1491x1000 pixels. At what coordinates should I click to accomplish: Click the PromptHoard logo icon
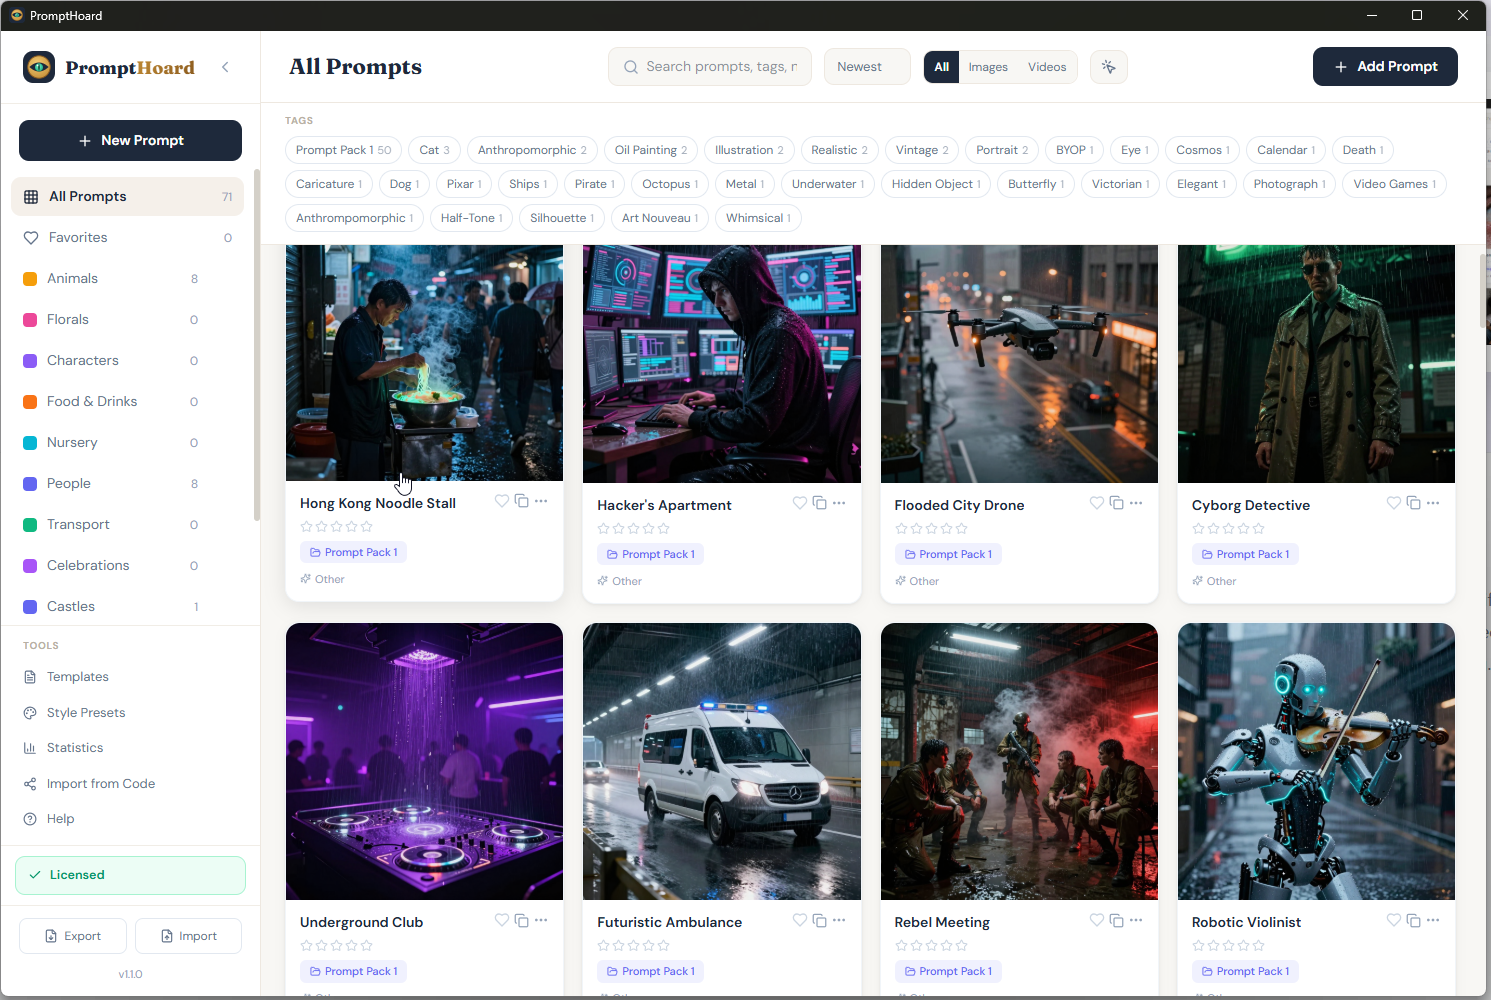[x=39, y=67]
